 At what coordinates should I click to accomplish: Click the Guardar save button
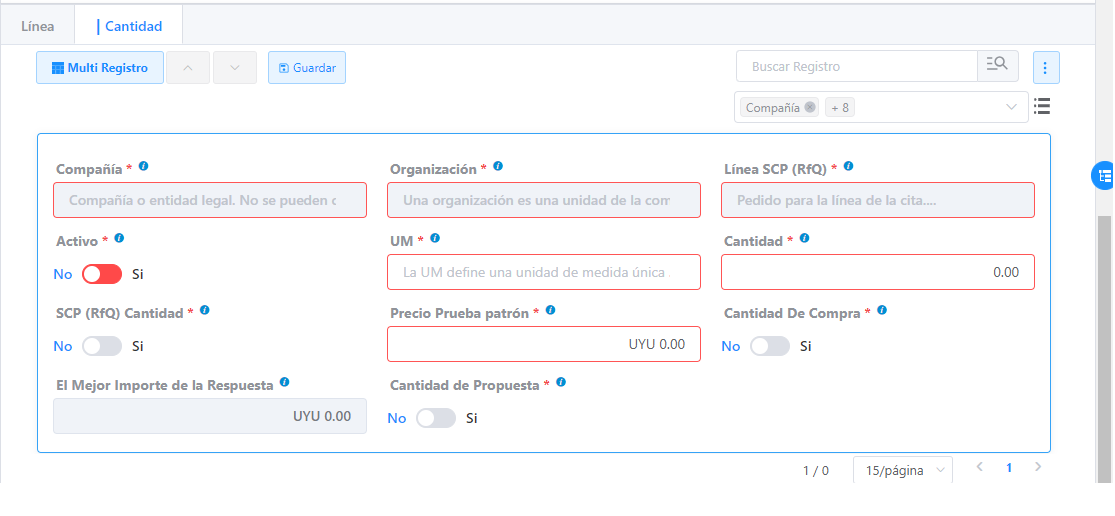pos(307,68)
